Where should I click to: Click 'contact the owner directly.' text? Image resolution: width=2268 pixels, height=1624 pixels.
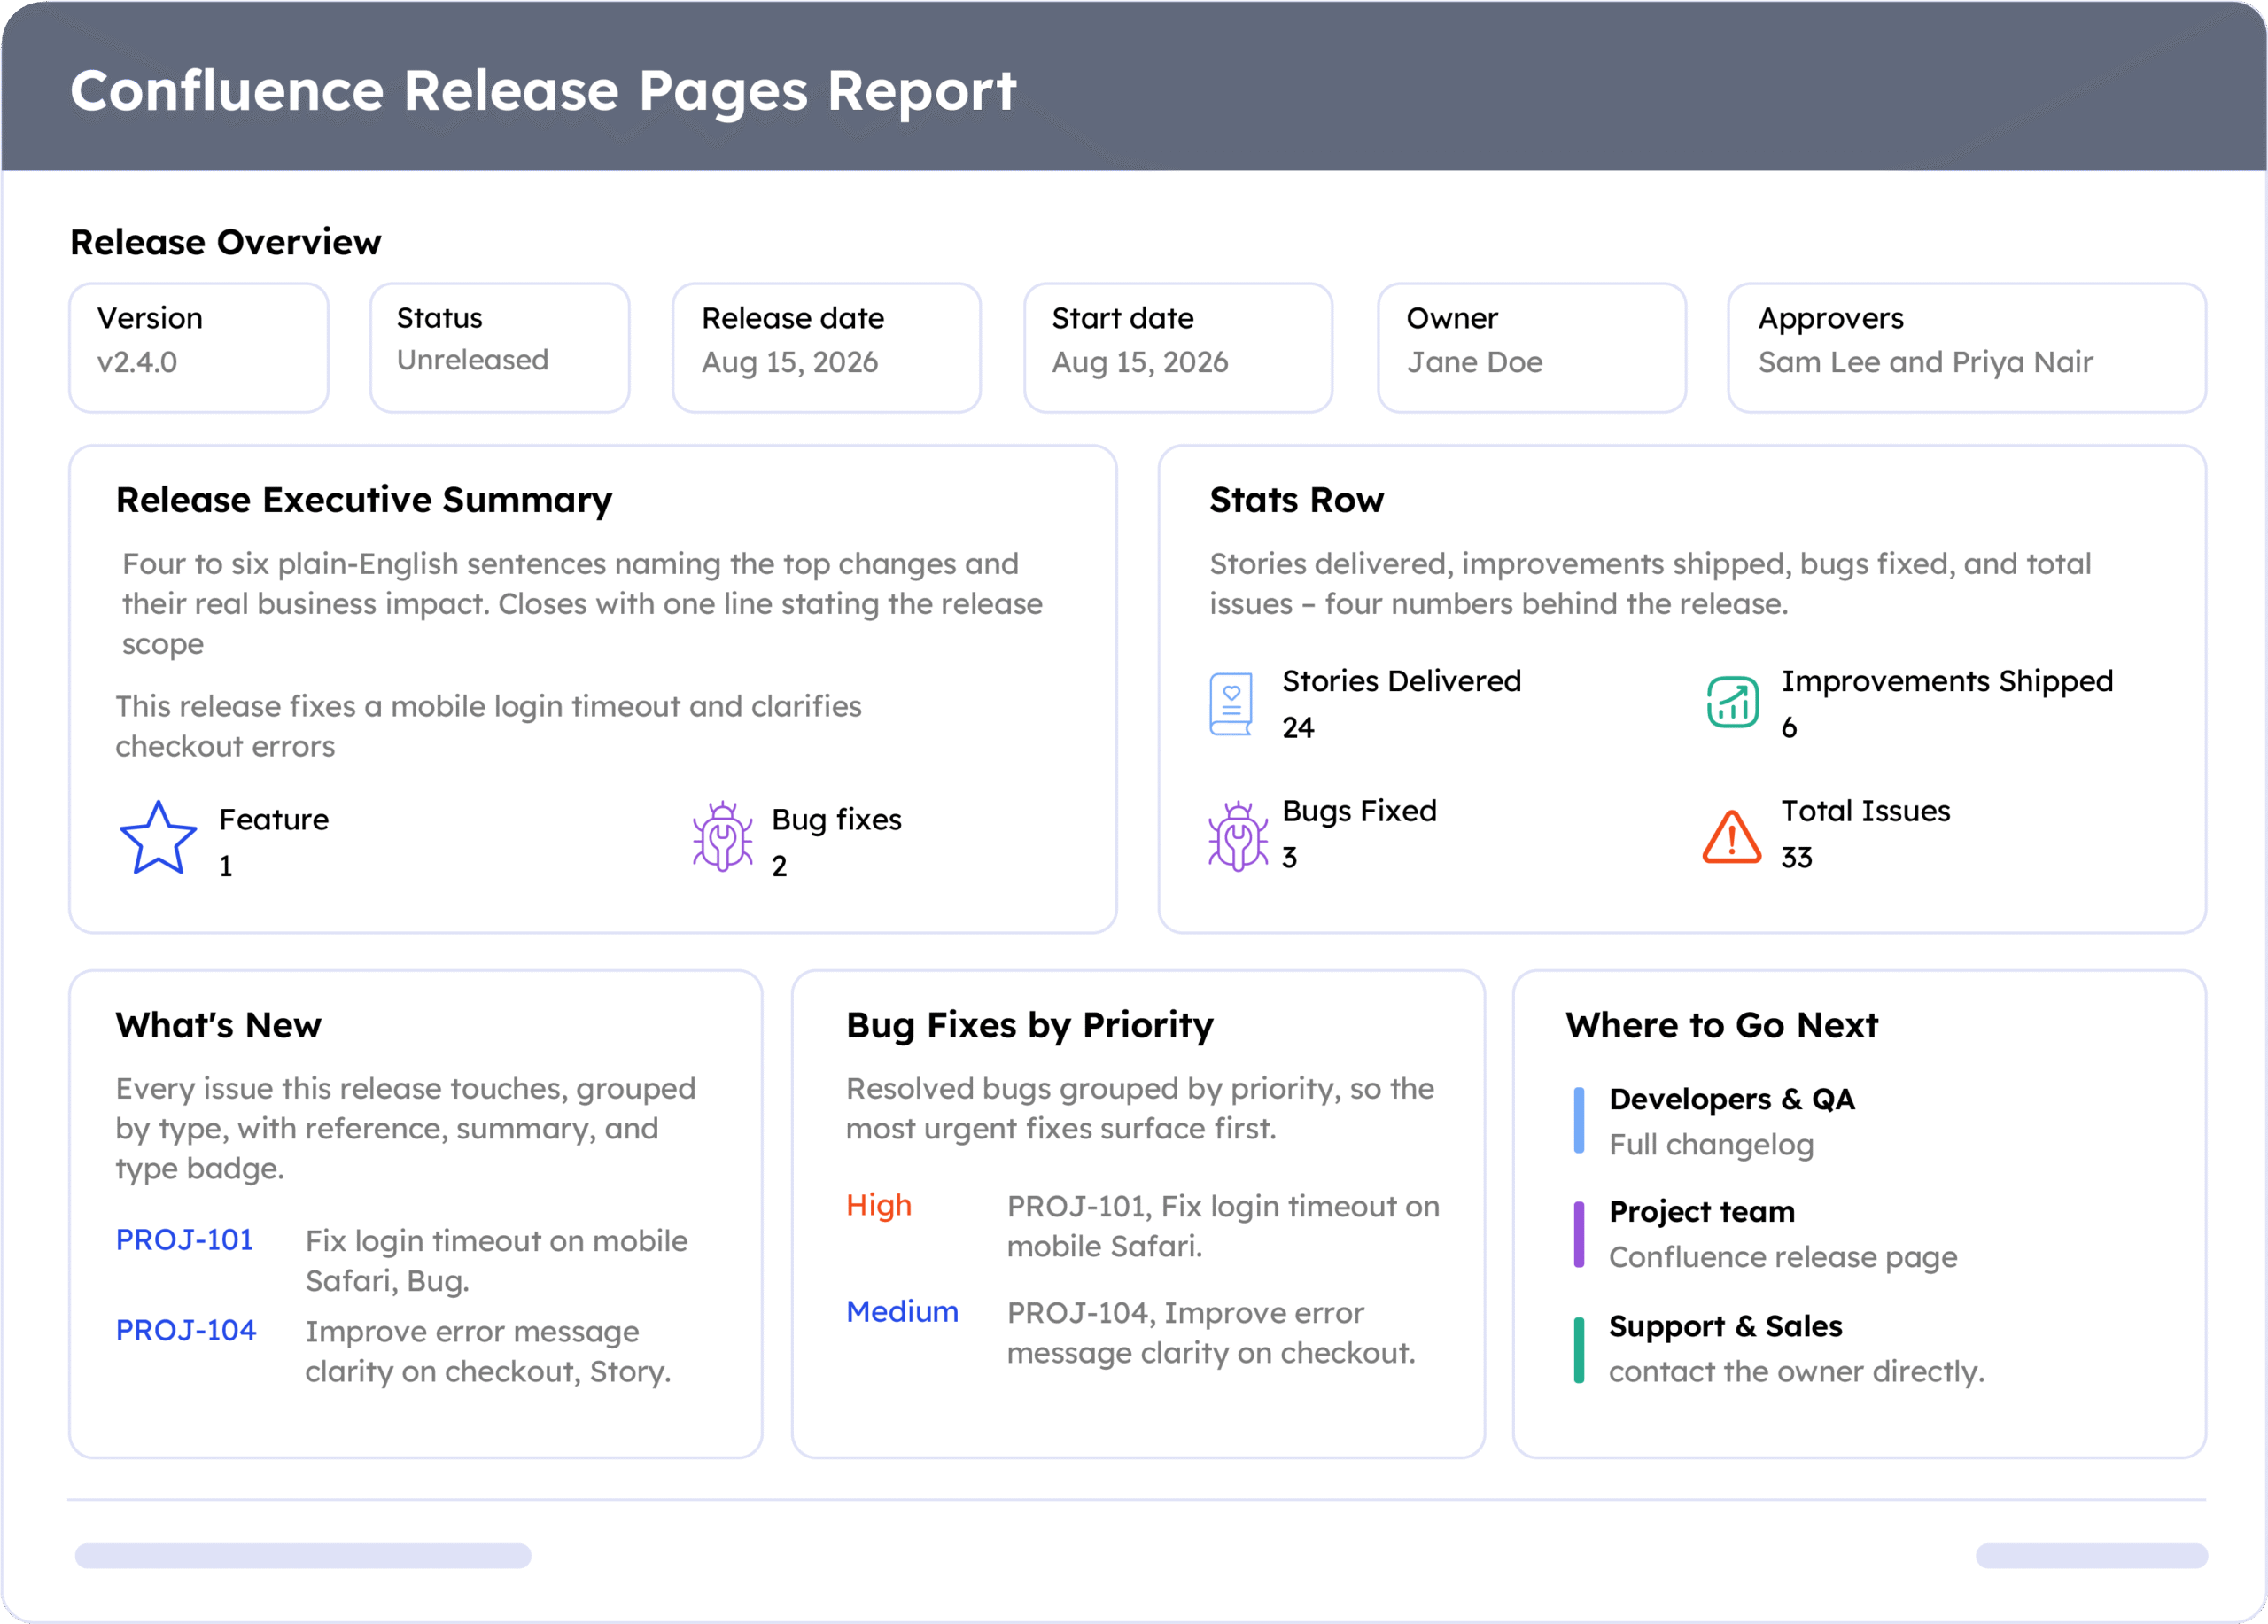coord(1797,1372)
